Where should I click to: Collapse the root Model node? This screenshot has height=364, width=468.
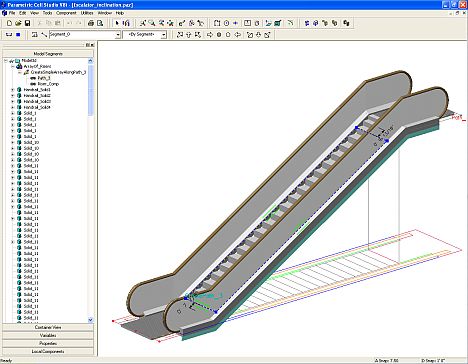[x=6, y=61]
